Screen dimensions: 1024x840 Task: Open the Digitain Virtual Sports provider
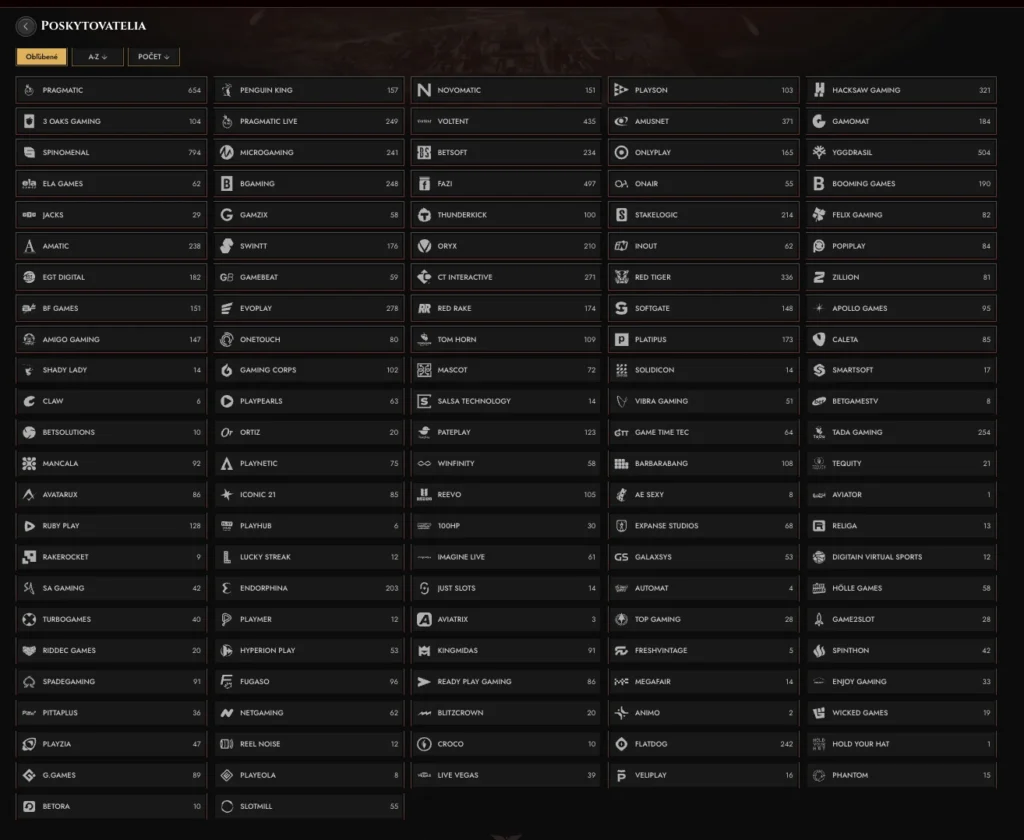(901, 557)
